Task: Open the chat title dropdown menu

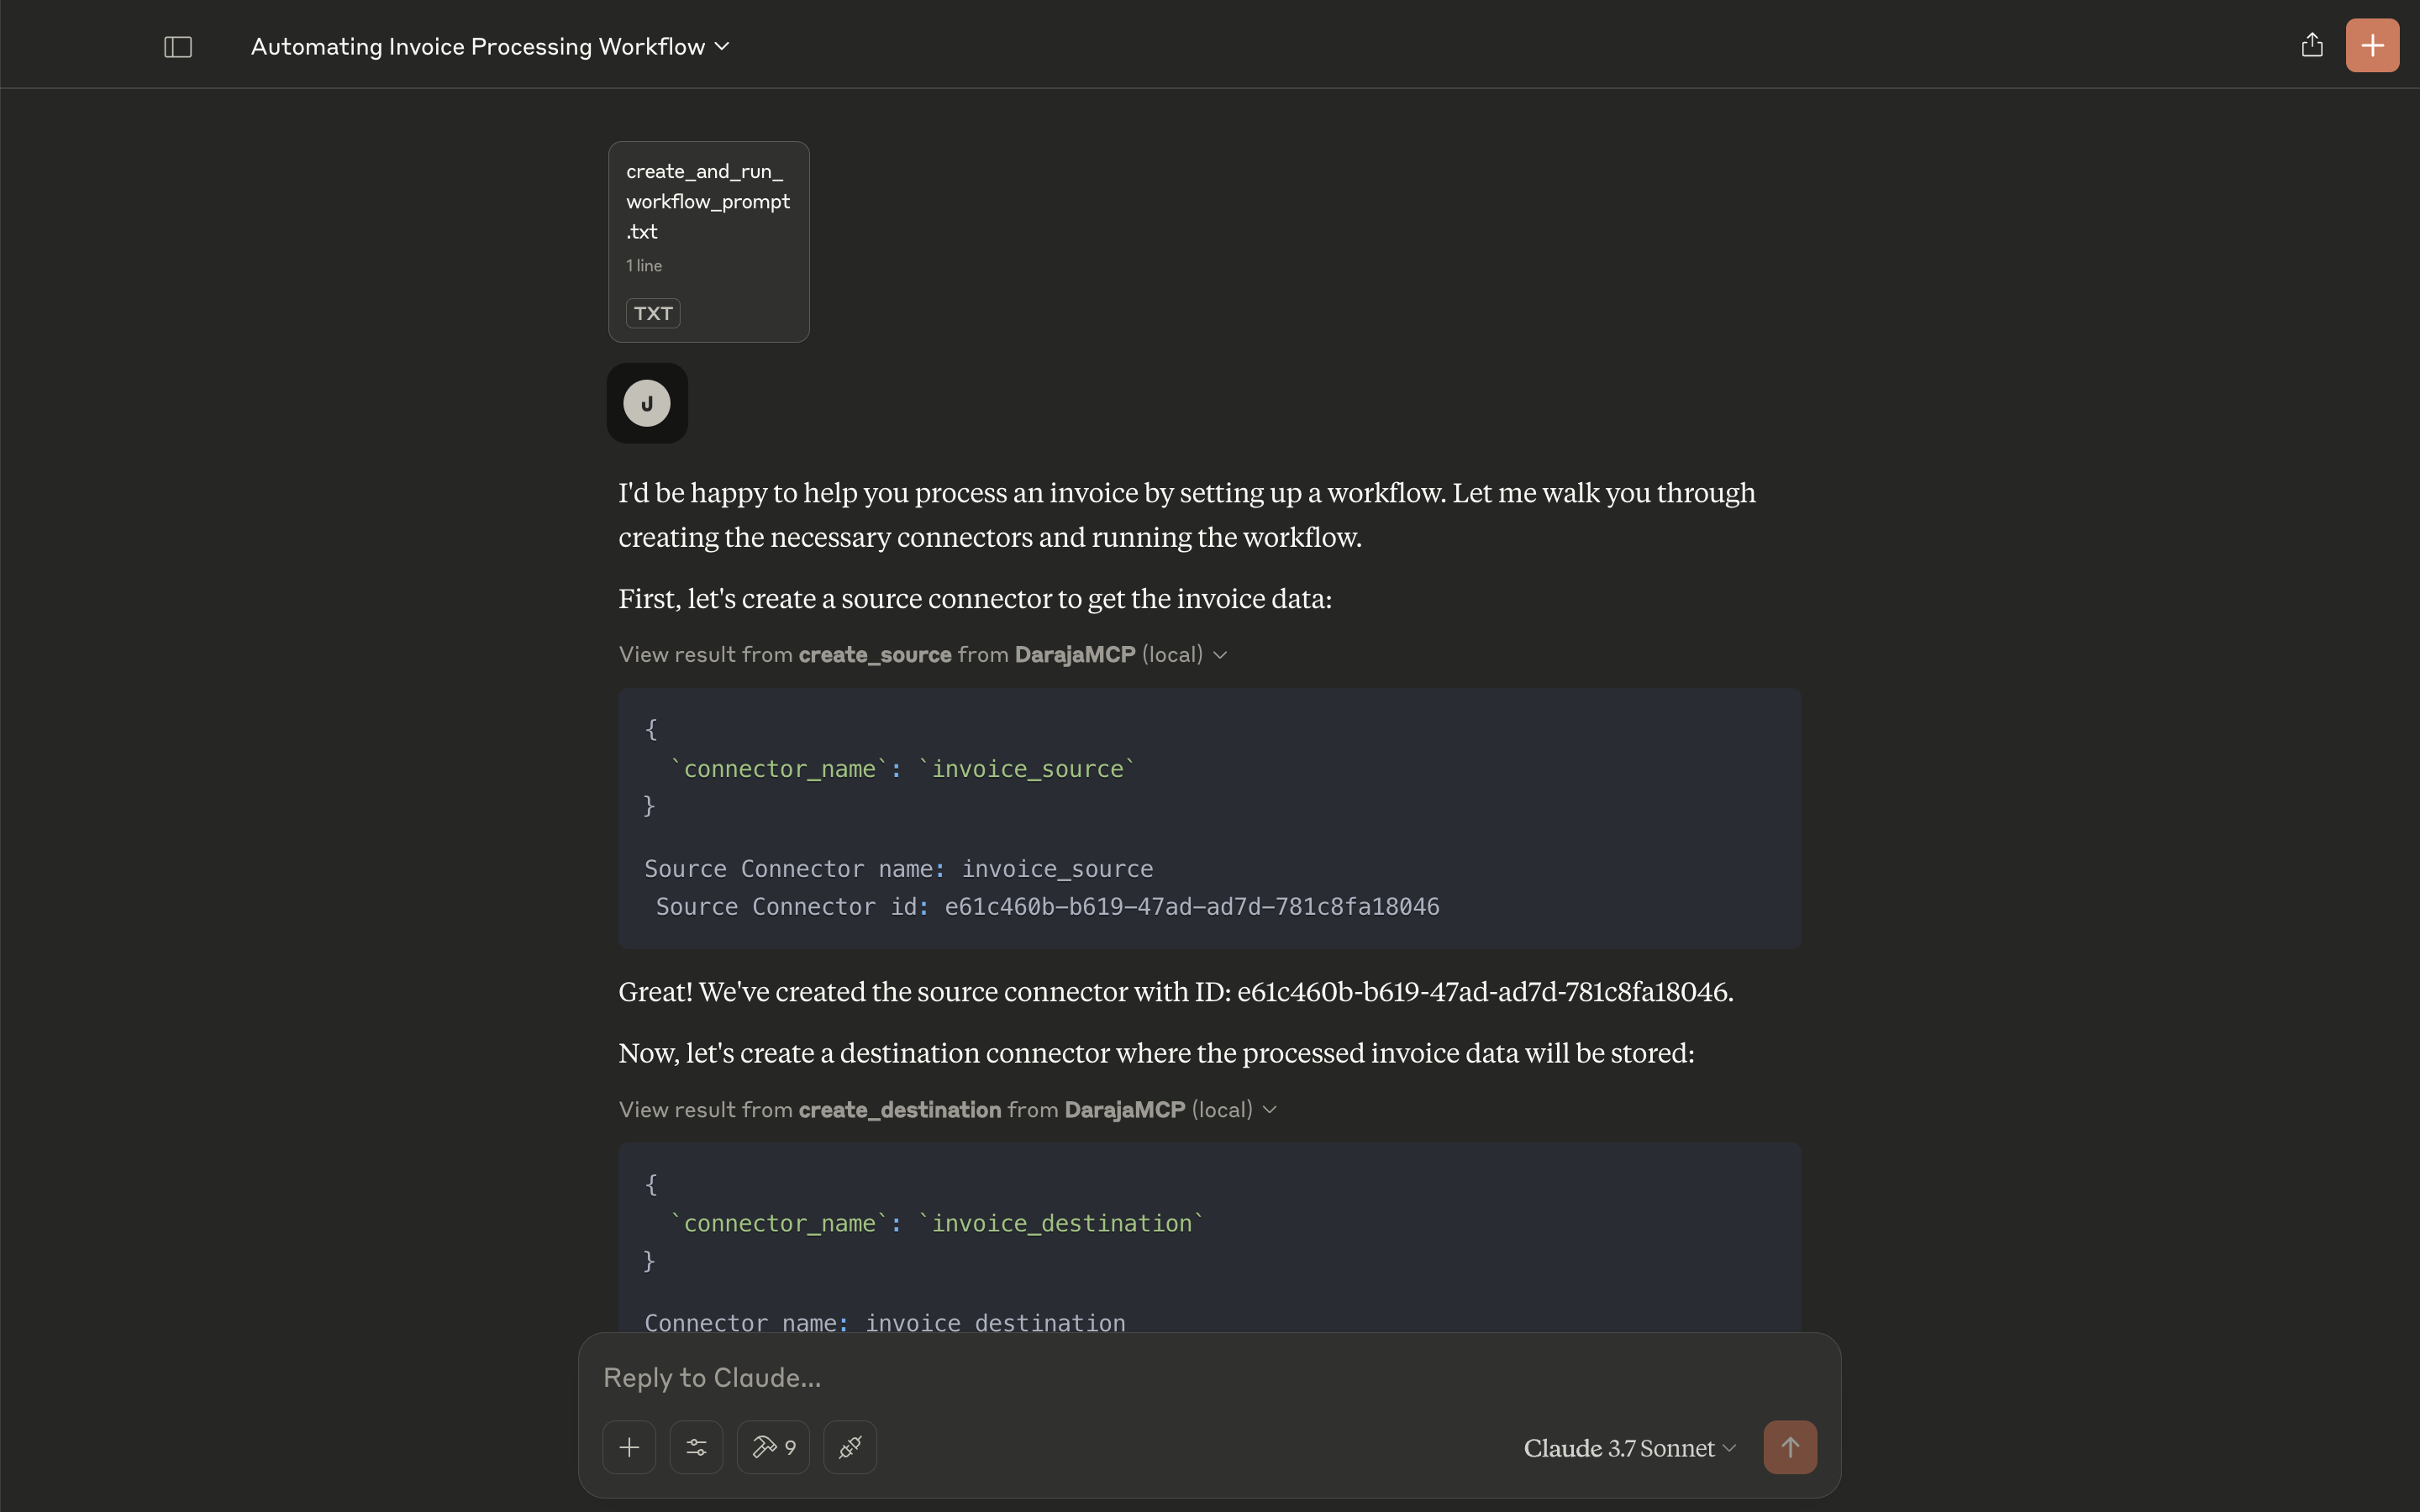Action: coord(723,47)
